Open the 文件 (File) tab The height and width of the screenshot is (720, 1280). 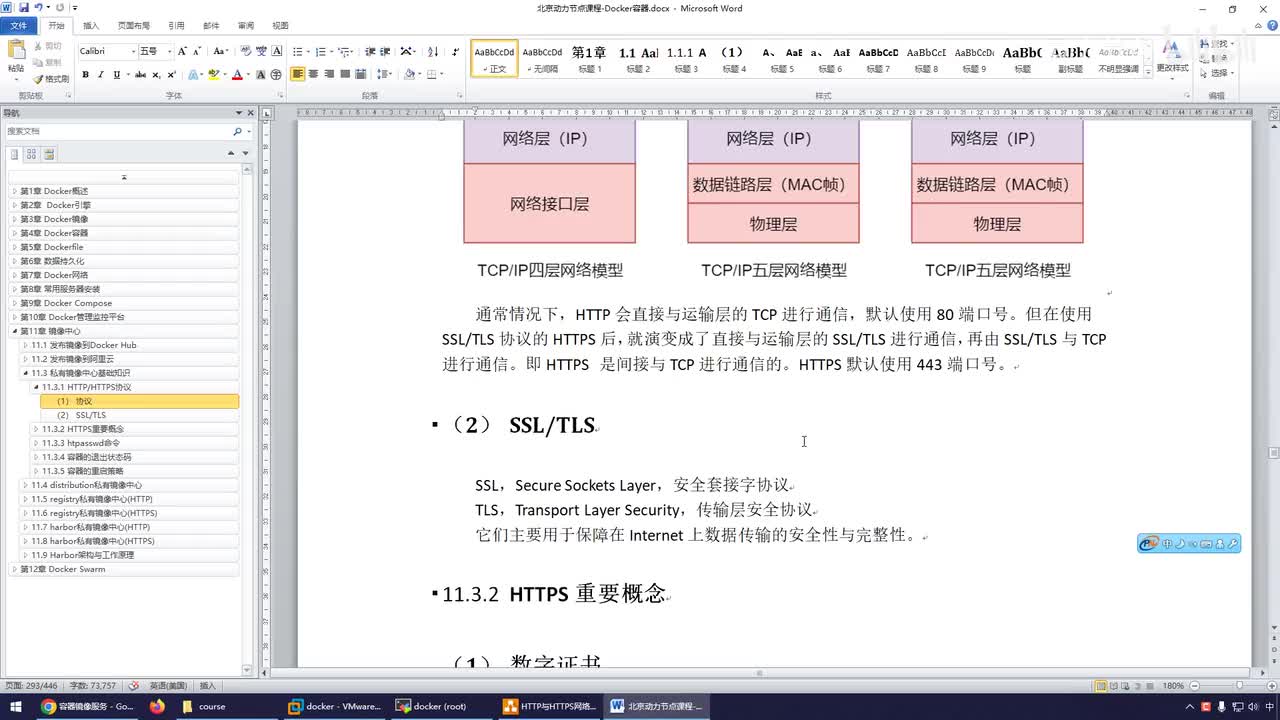(18, 25)
